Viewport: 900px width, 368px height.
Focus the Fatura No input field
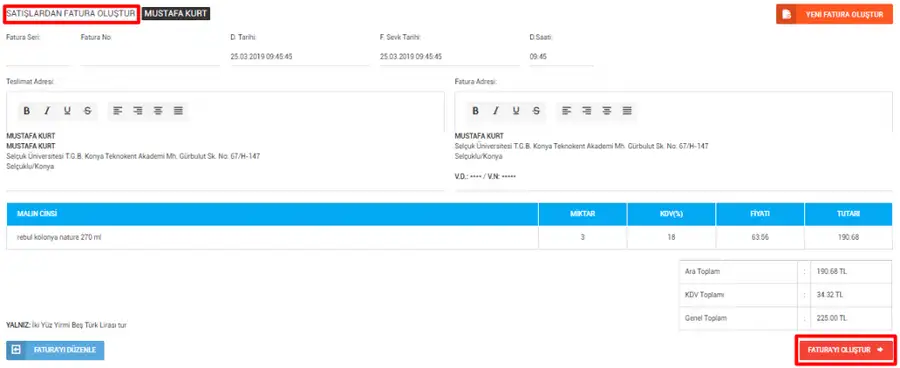coord(150,57)
